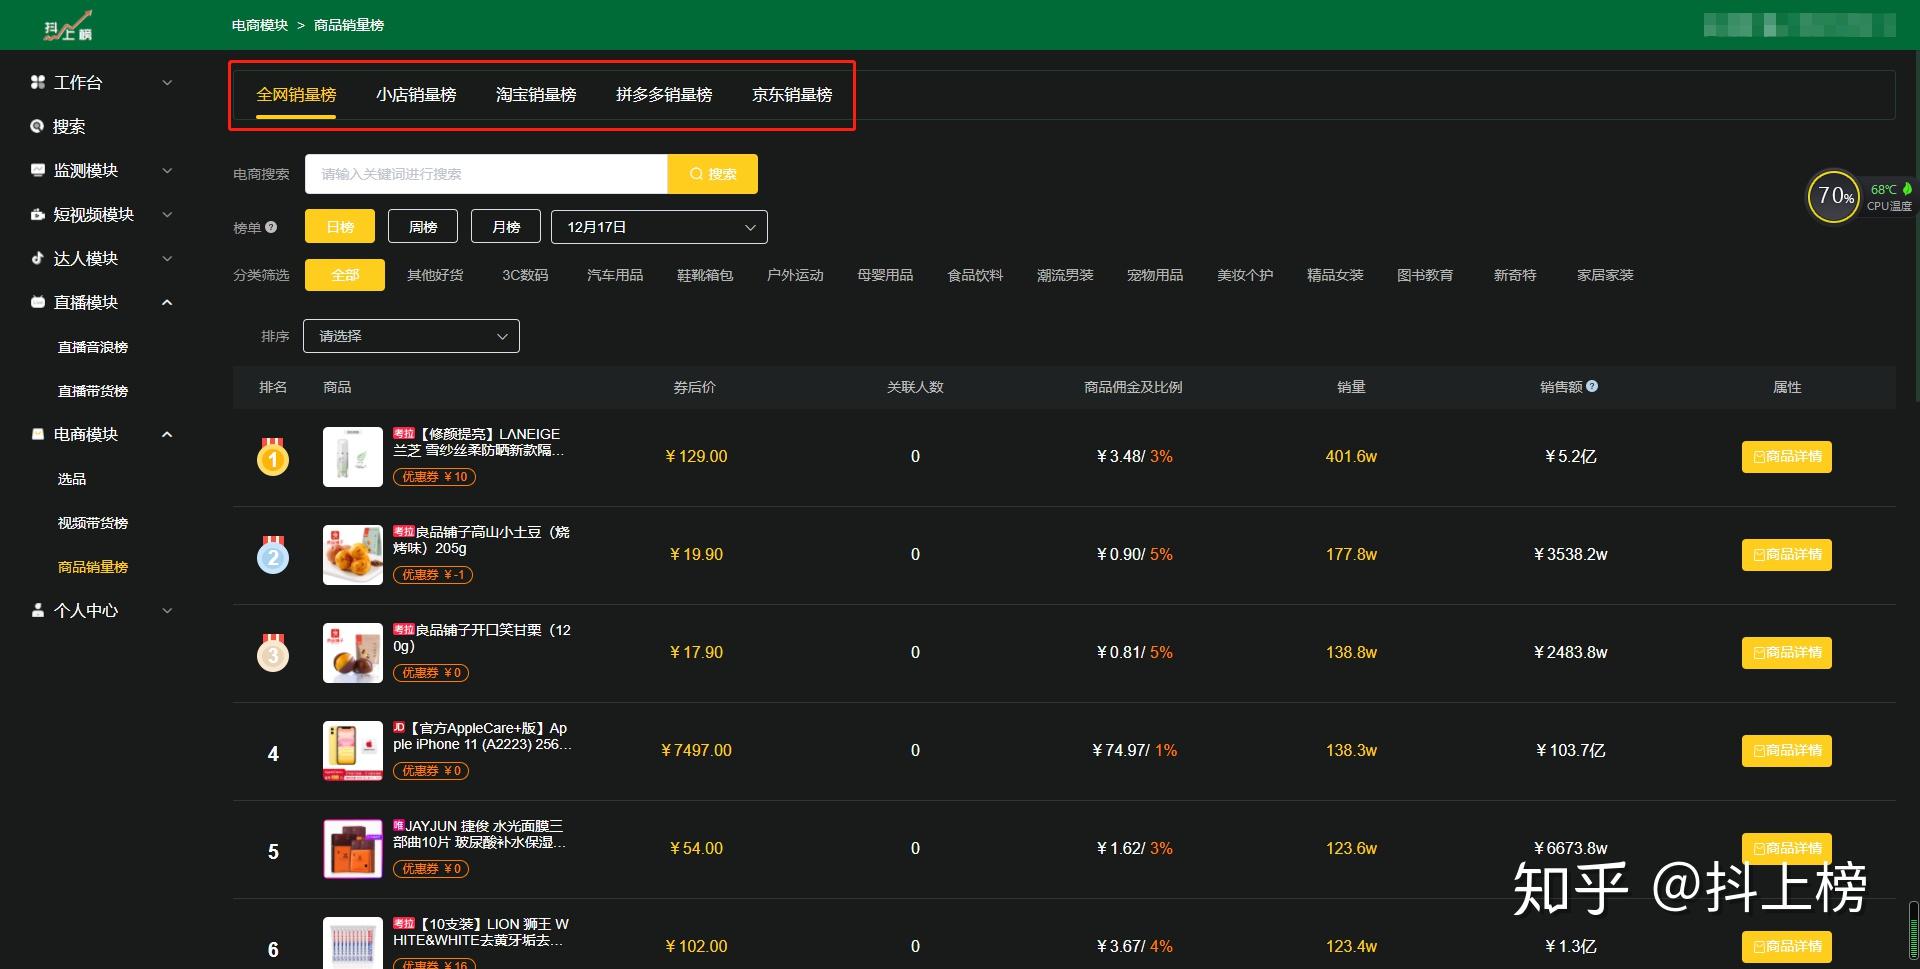
Task: Open 视频带货榜 in sidebar
Action: (93, 523)
